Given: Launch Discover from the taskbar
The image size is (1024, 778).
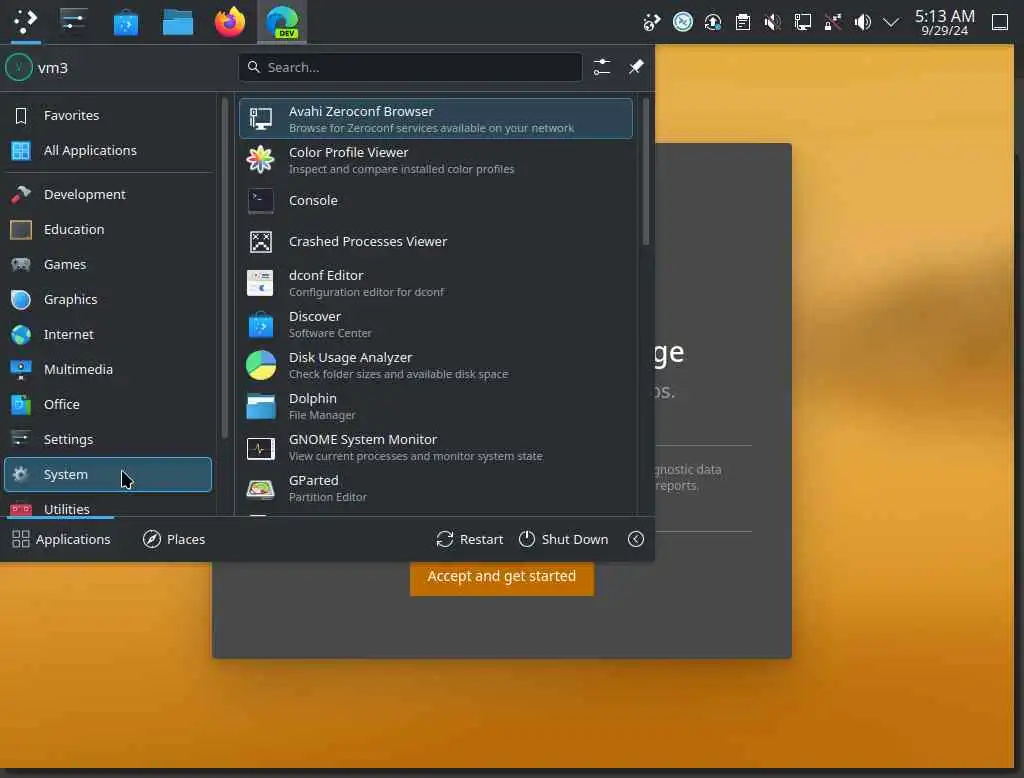Looking at the screenshot, I should [x=125, y=24].
